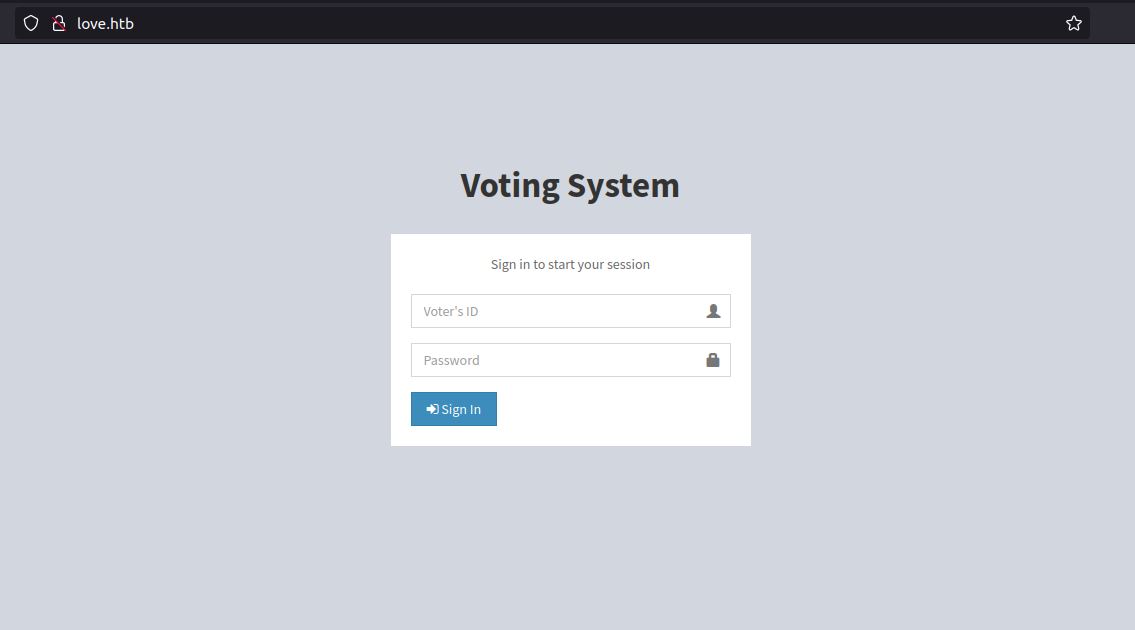Click the "Sign In" label text
Viewport: 1135px width, 630px height.
click(x=461, y=409)
